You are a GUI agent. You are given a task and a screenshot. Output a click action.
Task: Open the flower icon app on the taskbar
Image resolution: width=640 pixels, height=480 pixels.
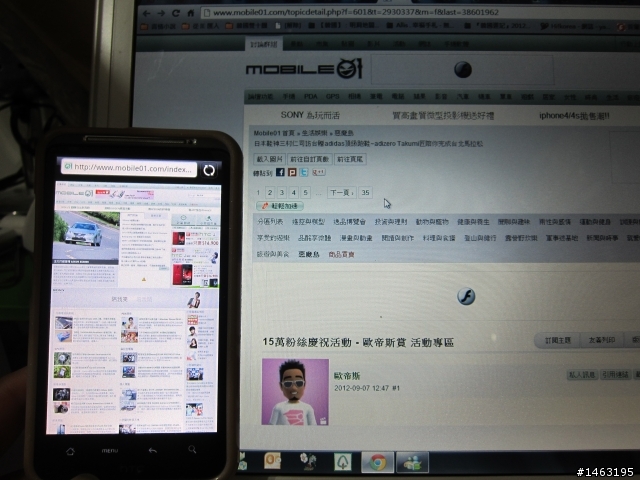click(308, 461)
